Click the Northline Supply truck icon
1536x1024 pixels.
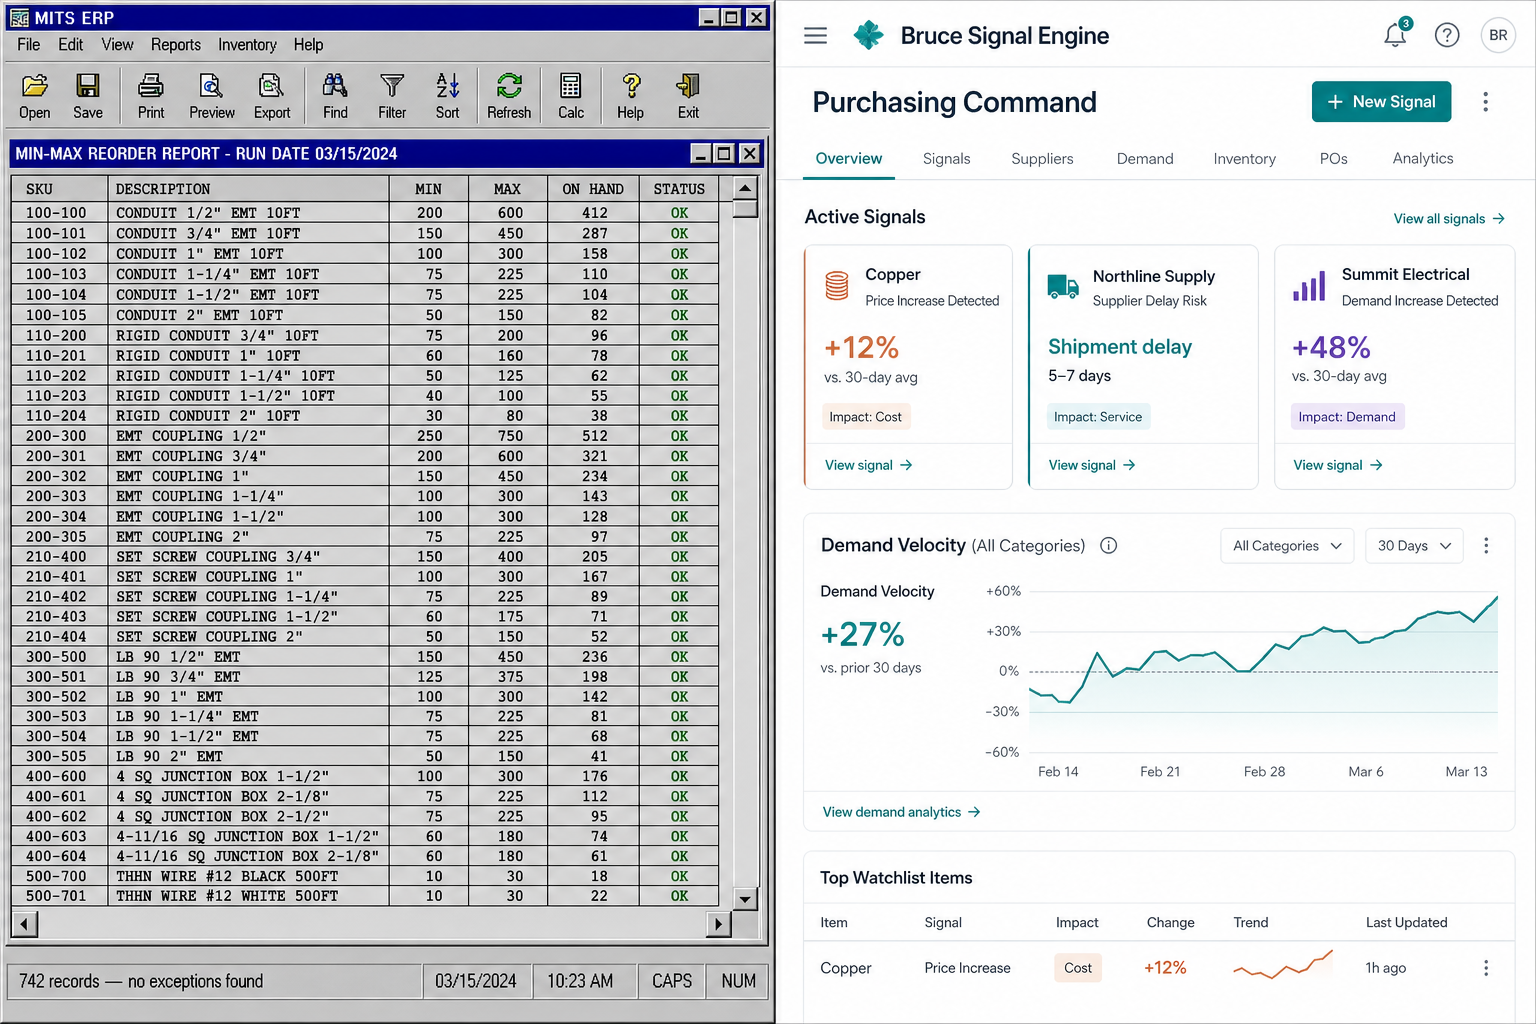[1063, 287]
